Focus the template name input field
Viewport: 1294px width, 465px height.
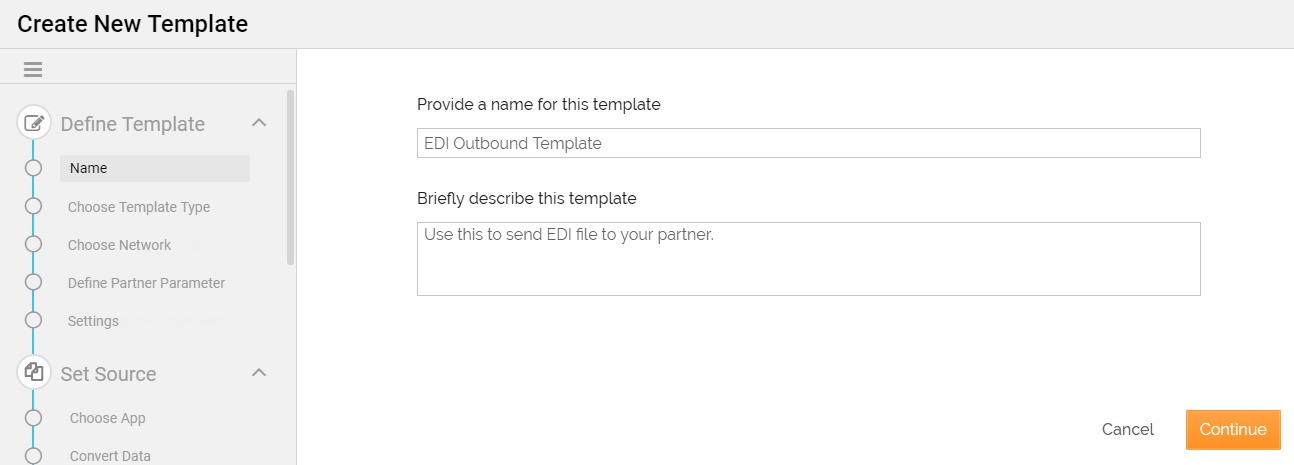pos(808,143)
